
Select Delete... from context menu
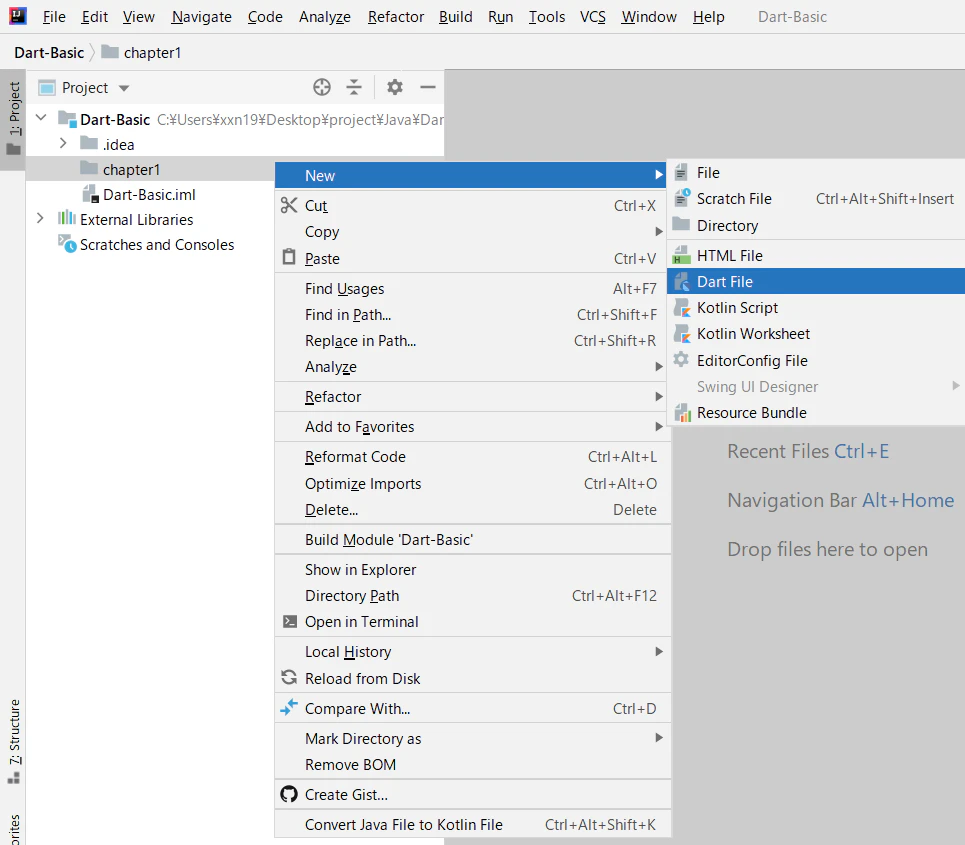coord(473,510)
